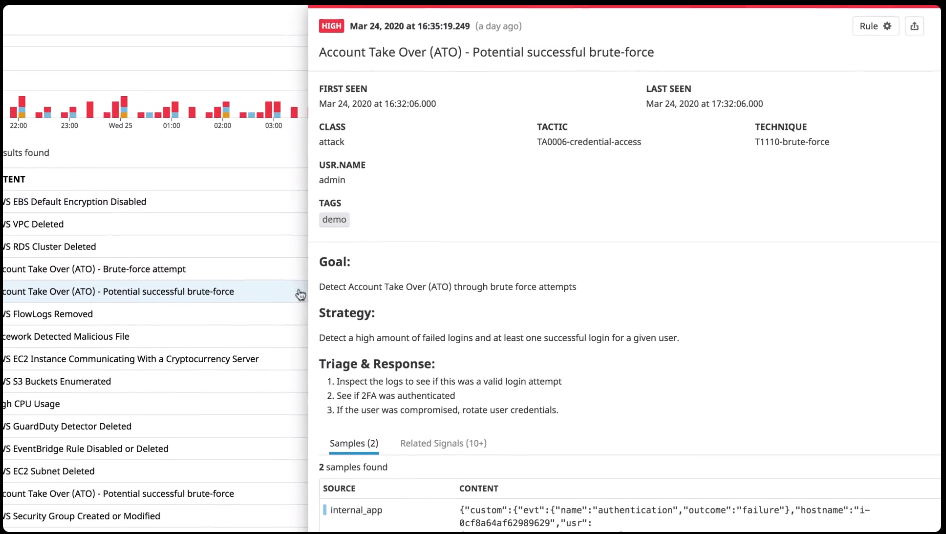Select Security Group Created or Modified row
The width and height of the screenshot is (946, 534).
pos(81,516)
